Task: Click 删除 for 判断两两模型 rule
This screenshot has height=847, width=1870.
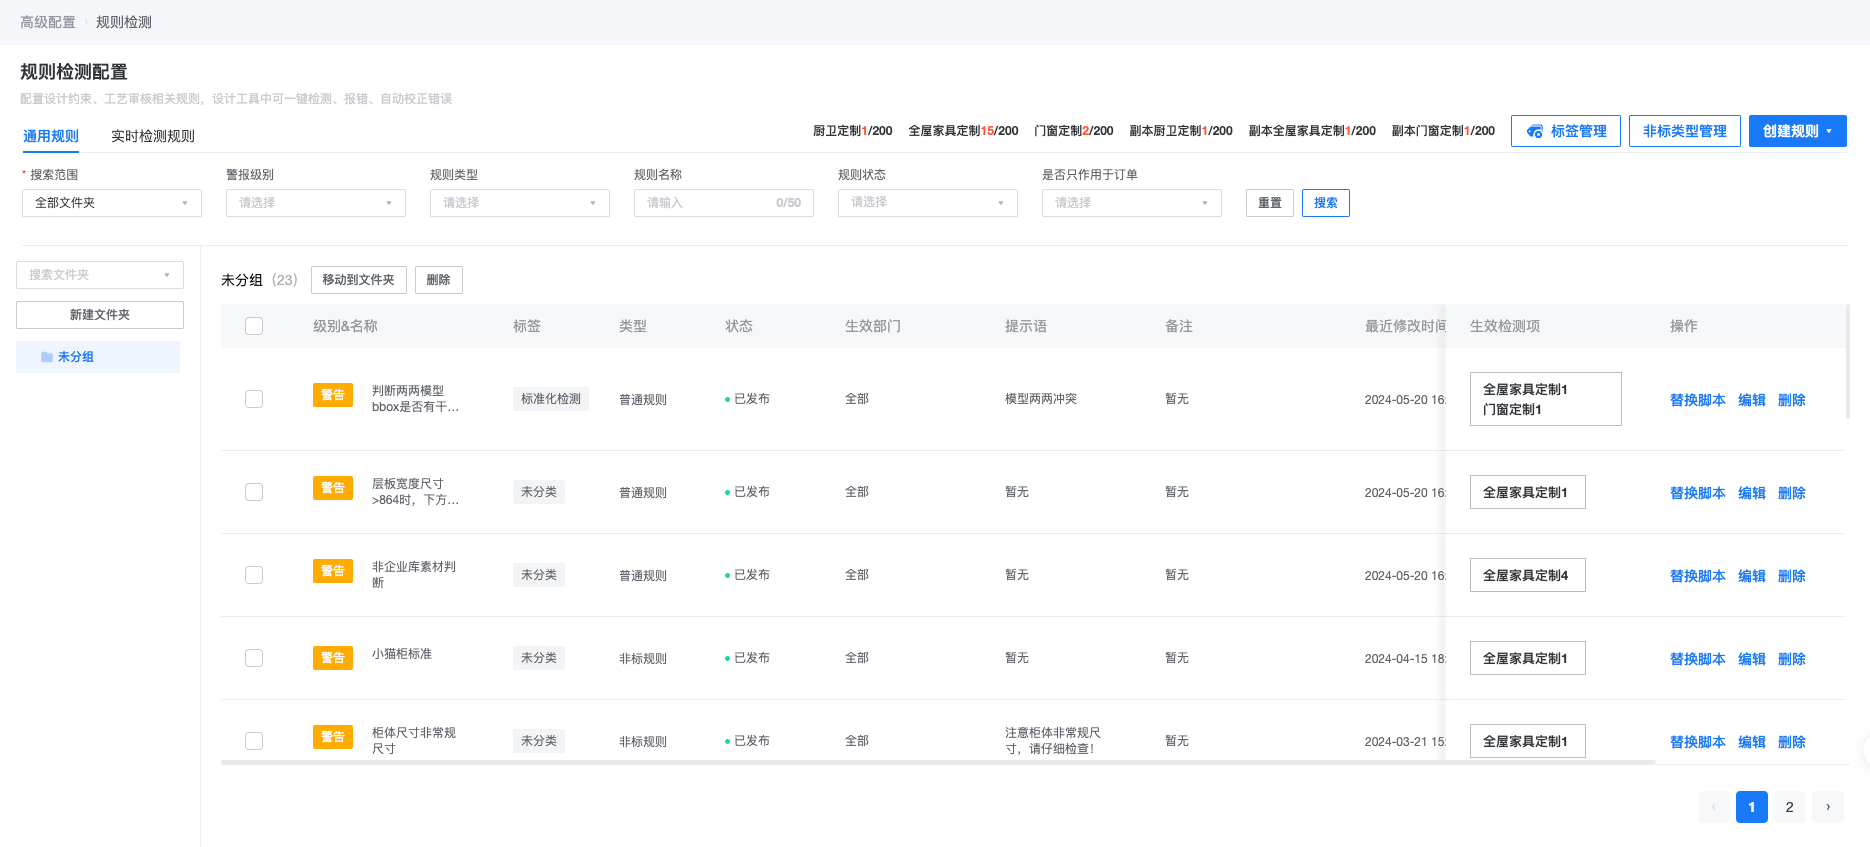Action: [x=1792, y=400]
